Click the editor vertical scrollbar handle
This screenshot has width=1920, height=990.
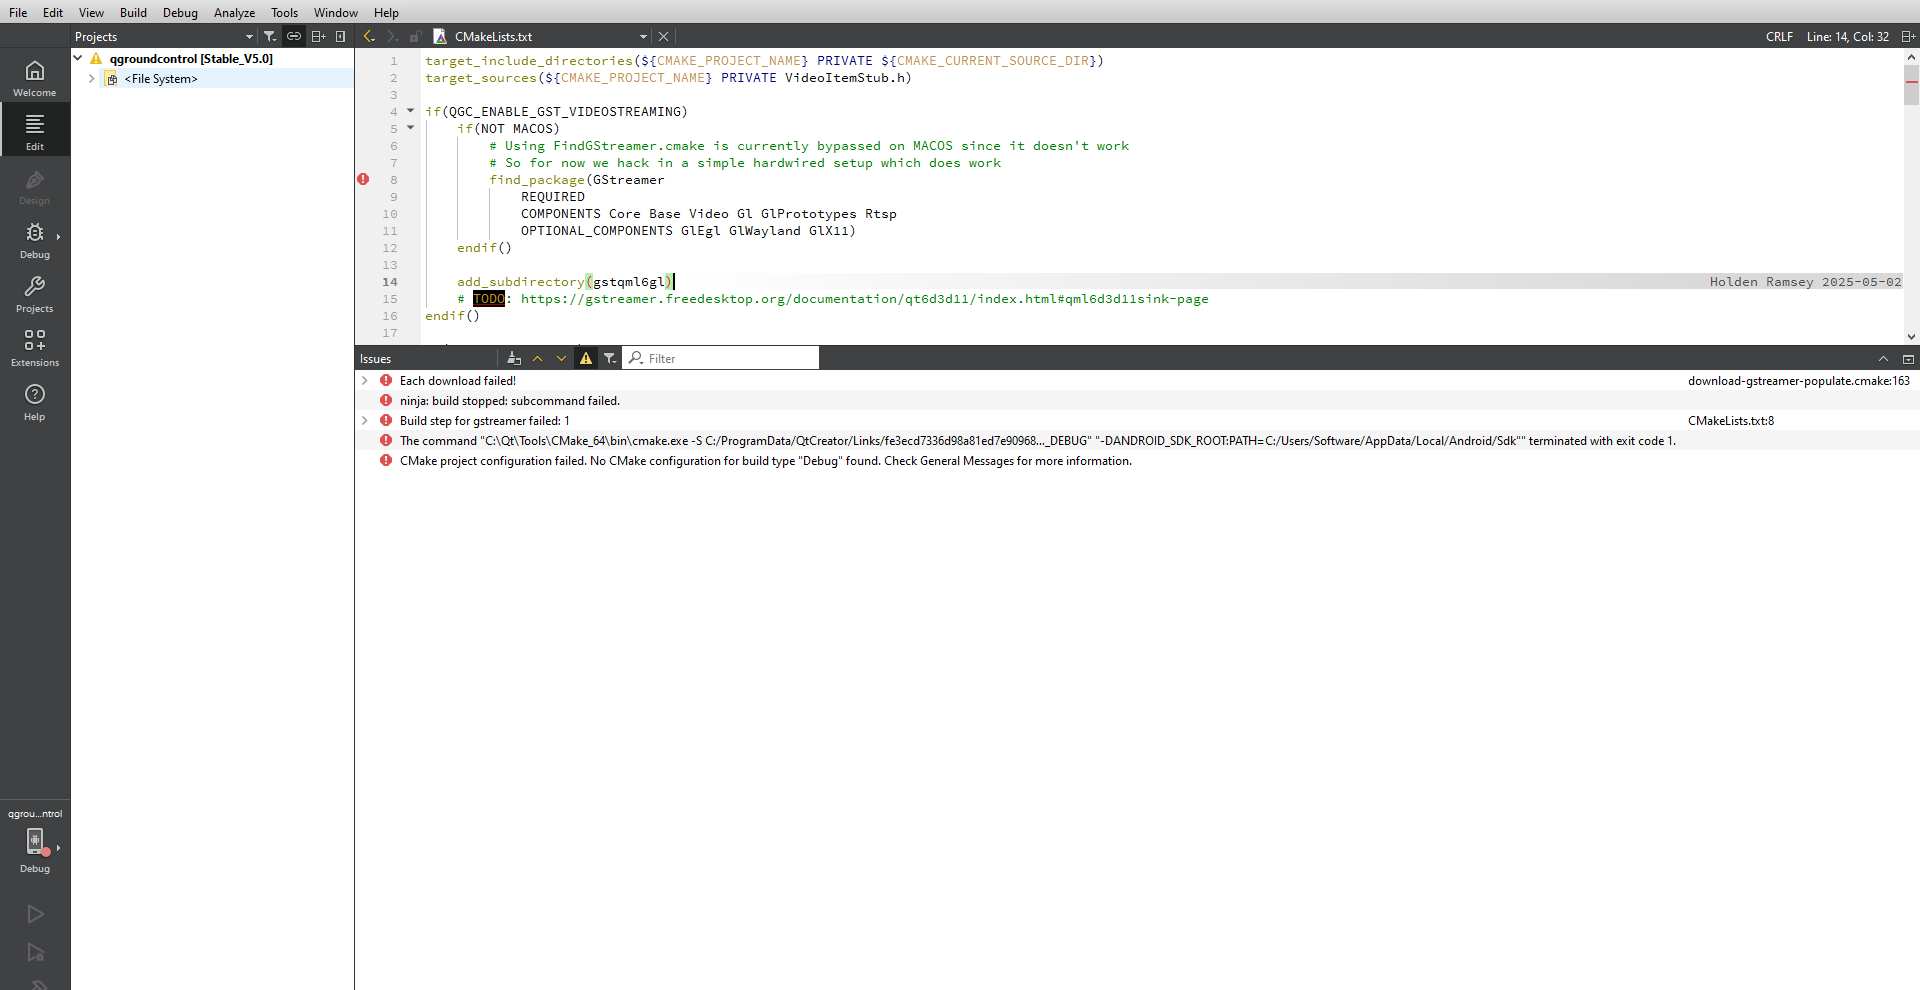point(1911,85)
